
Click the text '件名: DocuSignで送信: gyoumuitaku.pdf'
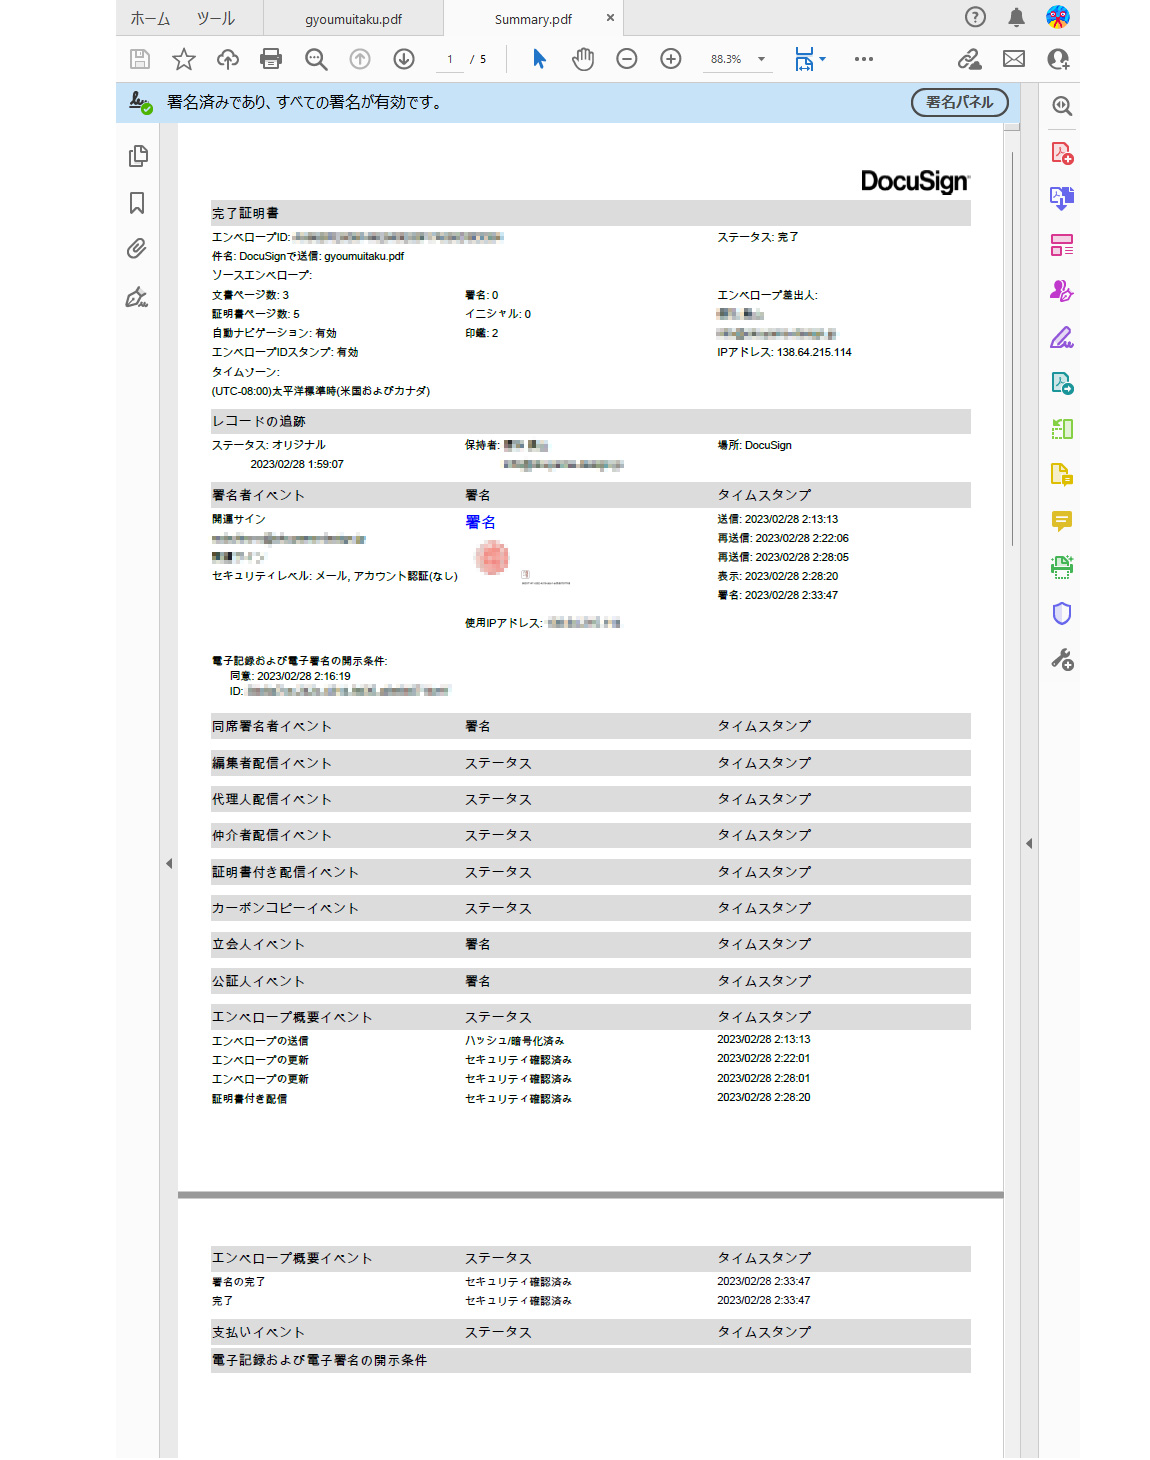pos(308,256)
